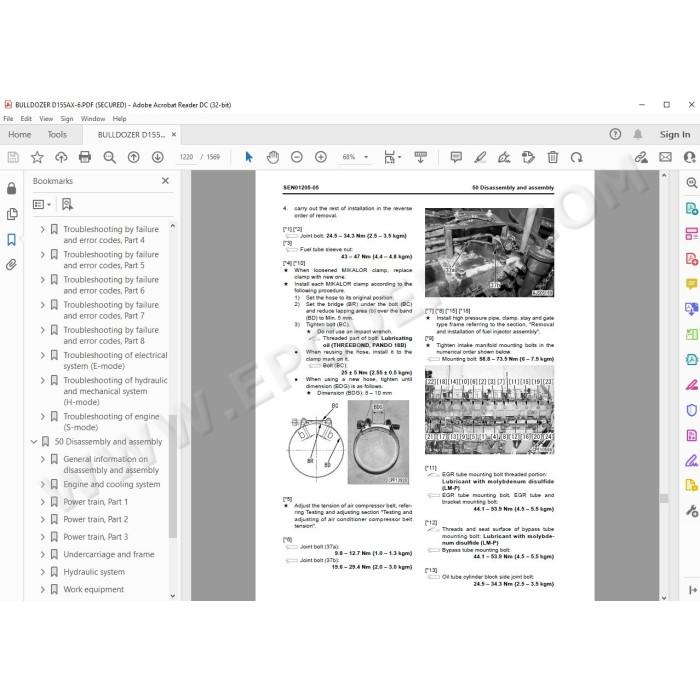Open the sign document pen tool
This screenshot has height=700, width=700.
tap(504, 157)
